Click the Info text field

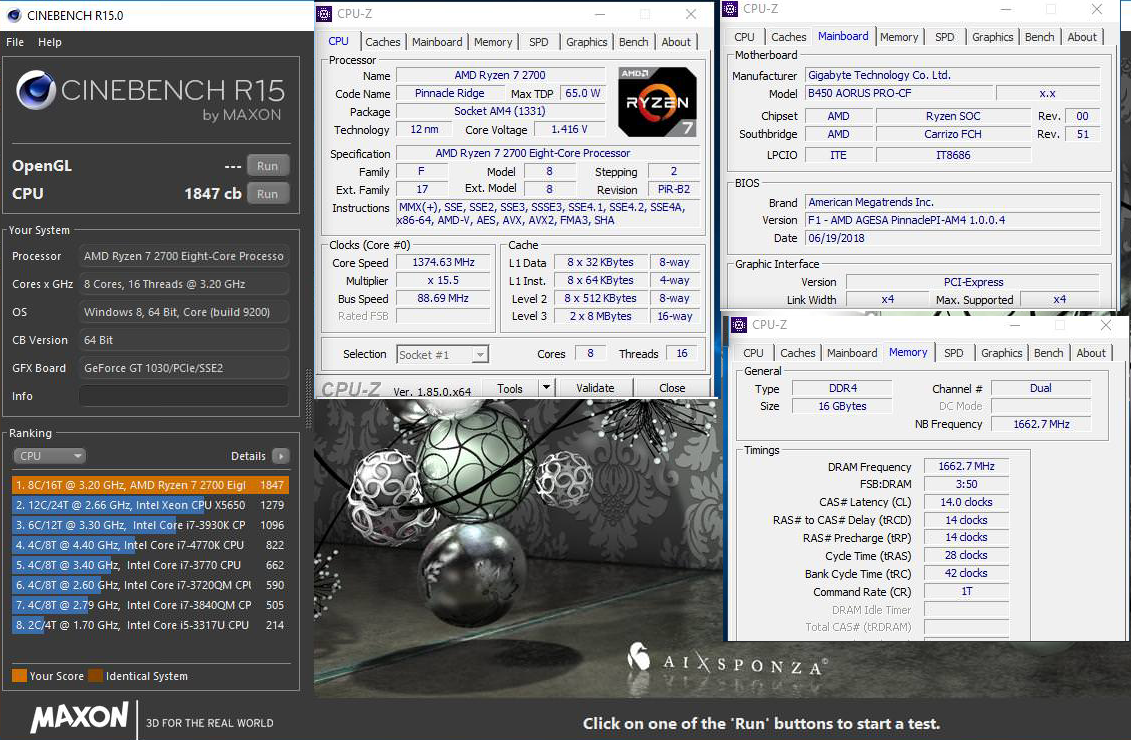pyautogui.click(x=184, y=396)
